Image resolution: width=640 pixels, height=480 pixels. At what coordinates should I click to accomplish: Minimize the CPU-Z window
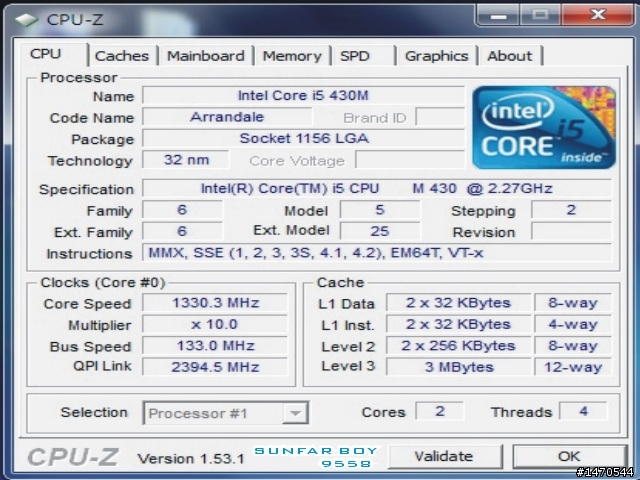coord(498,16)
